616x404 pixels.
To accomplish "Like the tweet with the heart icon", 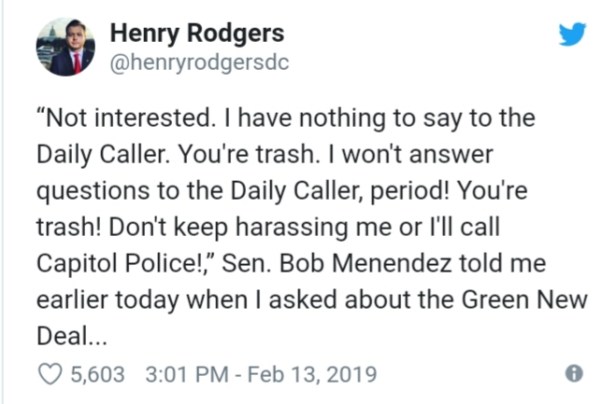I will (x=49, y=374).
